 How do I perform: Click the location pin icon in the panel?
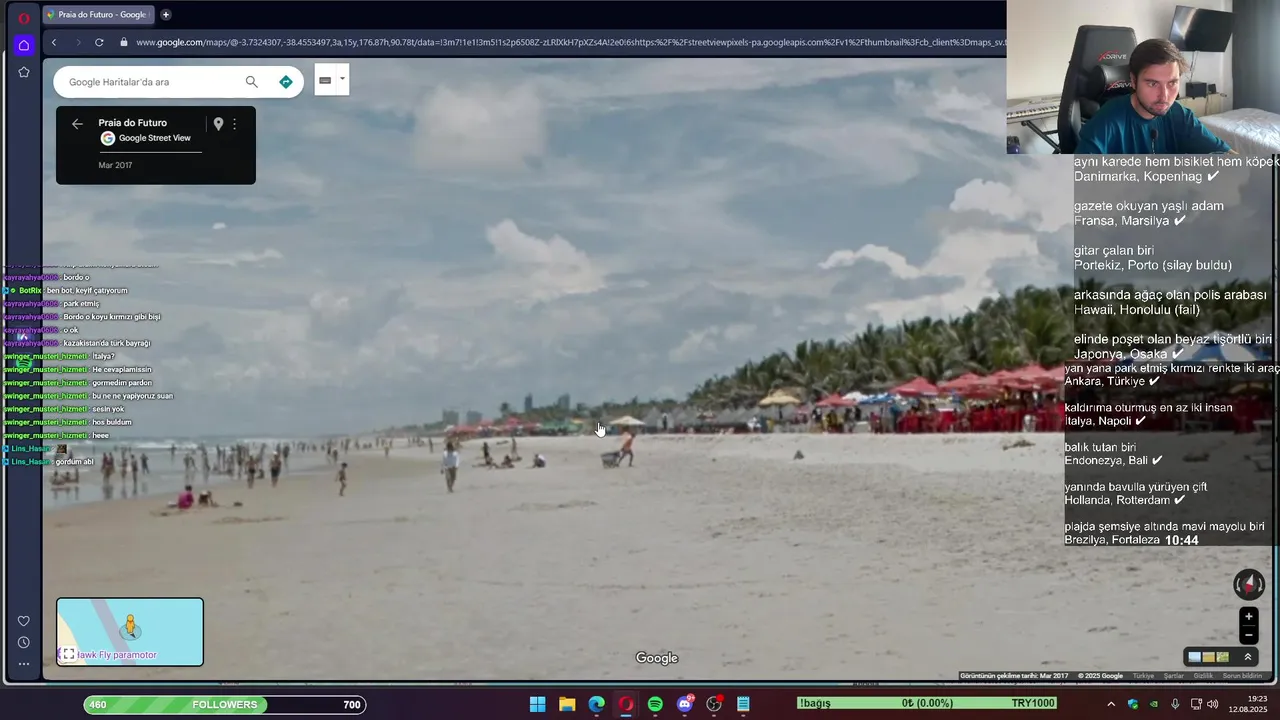point(218,124)
